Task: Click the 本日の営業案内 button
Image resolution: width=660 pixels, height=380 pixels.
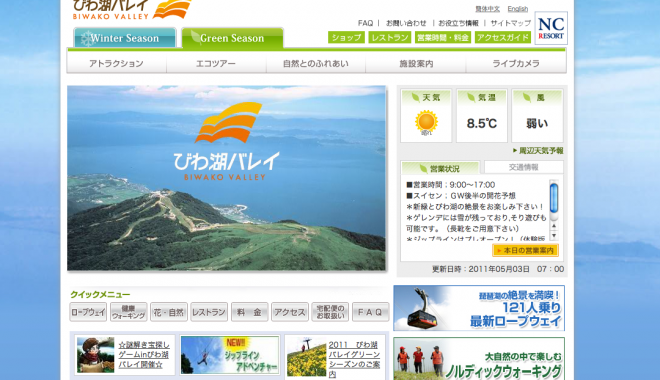Action: click(x=525, y=250)
